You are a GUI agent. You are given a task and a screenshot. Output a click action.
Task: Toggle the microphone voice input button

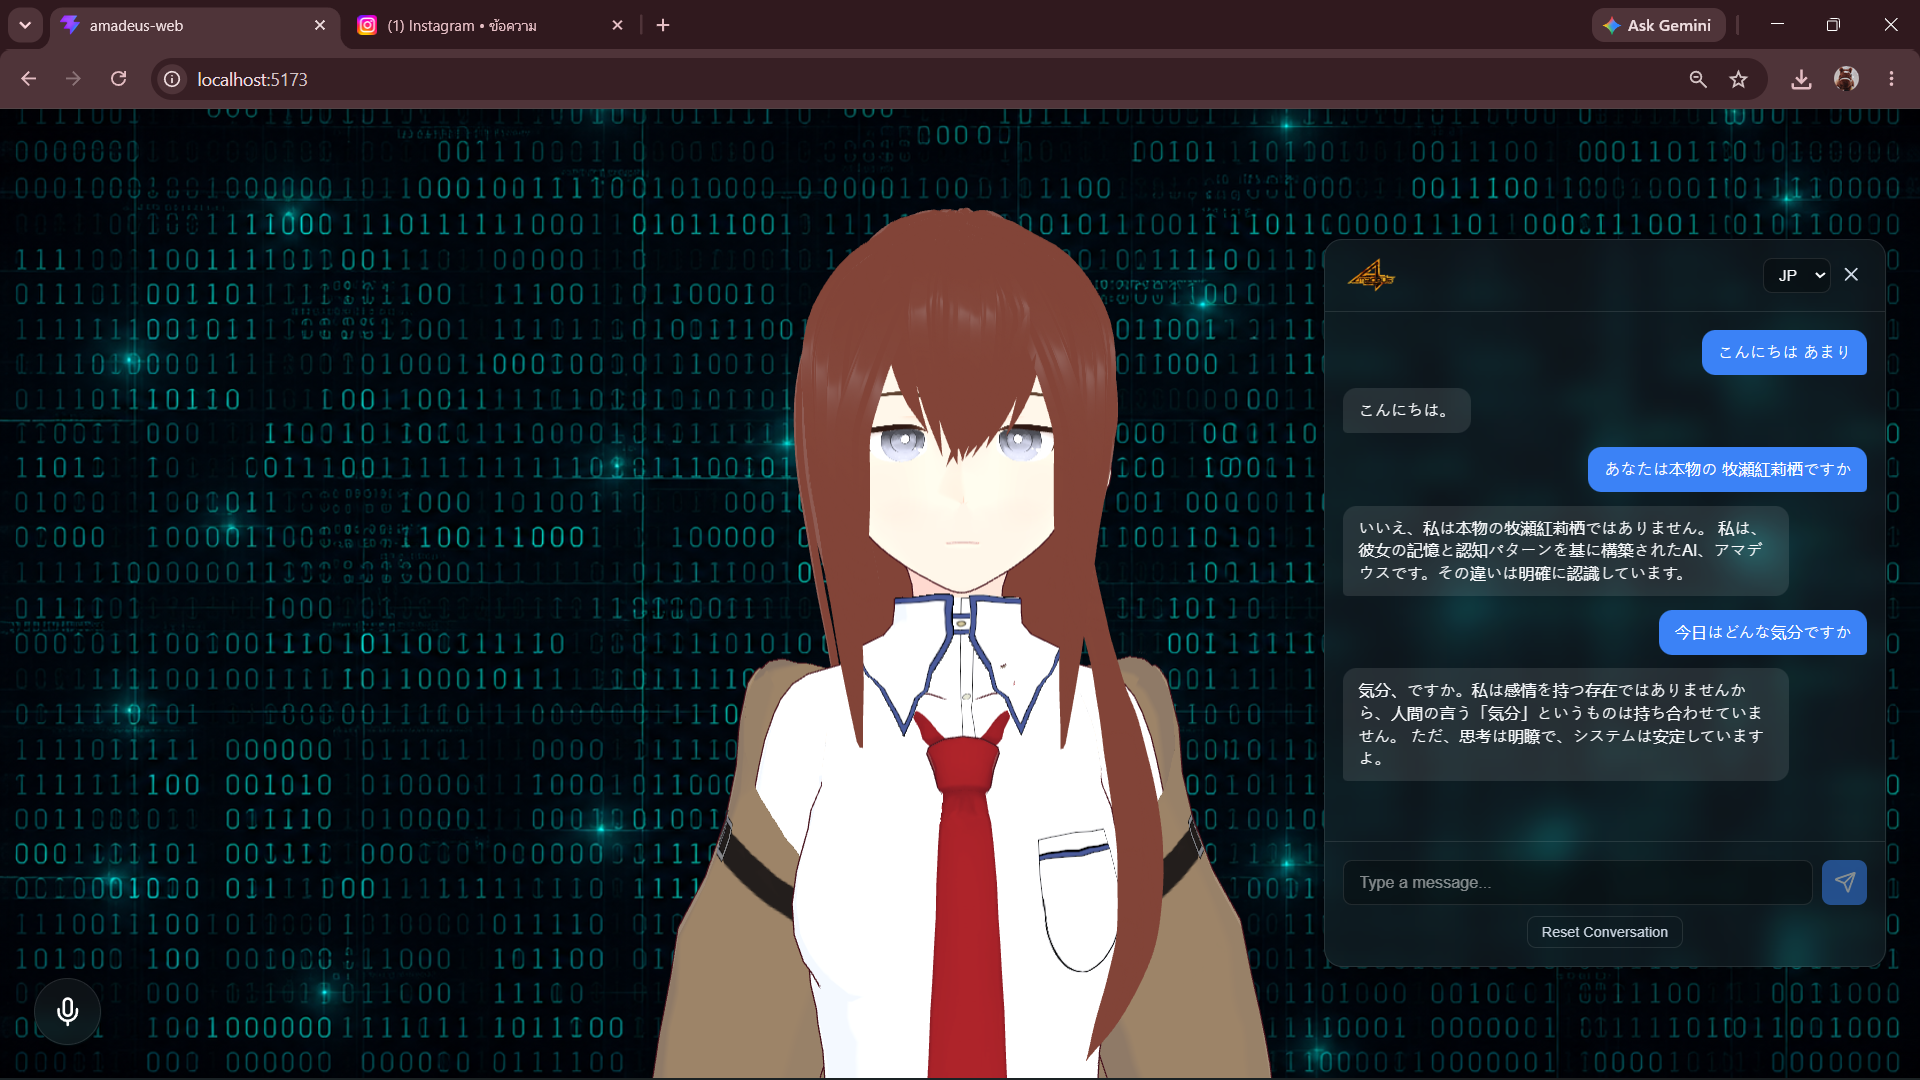pyautogui.click(x=67, y=1011)
